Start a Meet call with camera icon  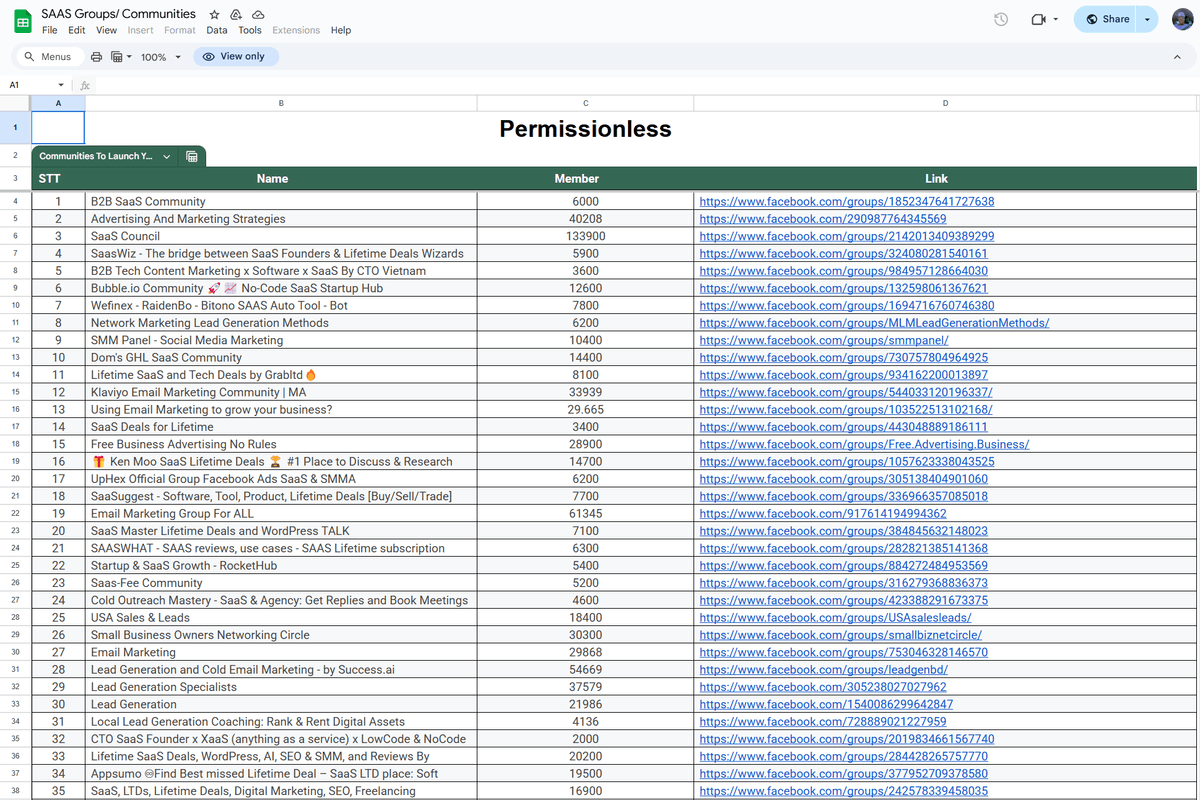click(1037, 19)
